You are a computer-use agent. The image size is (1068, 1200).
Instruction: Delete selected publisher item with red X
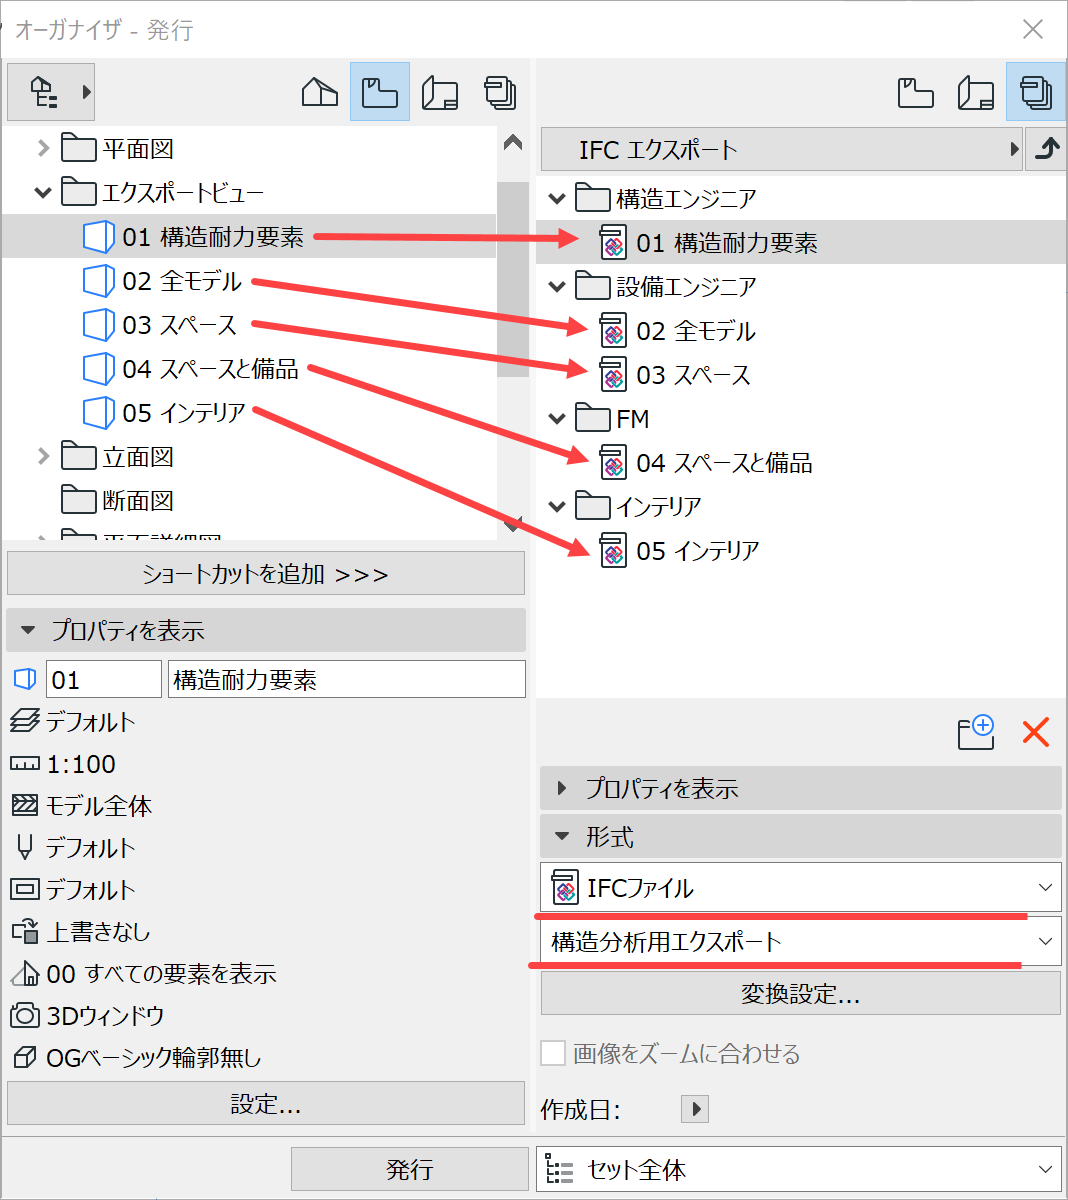pos(1036,732)
